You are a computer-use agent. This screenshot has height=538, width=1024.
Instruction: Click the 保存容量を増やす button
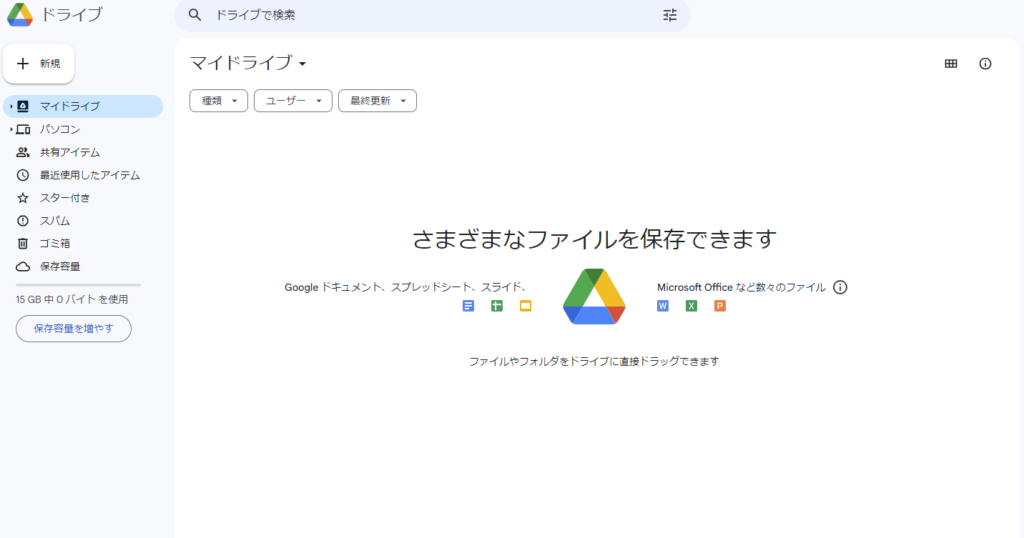click(x=74, y=328)
